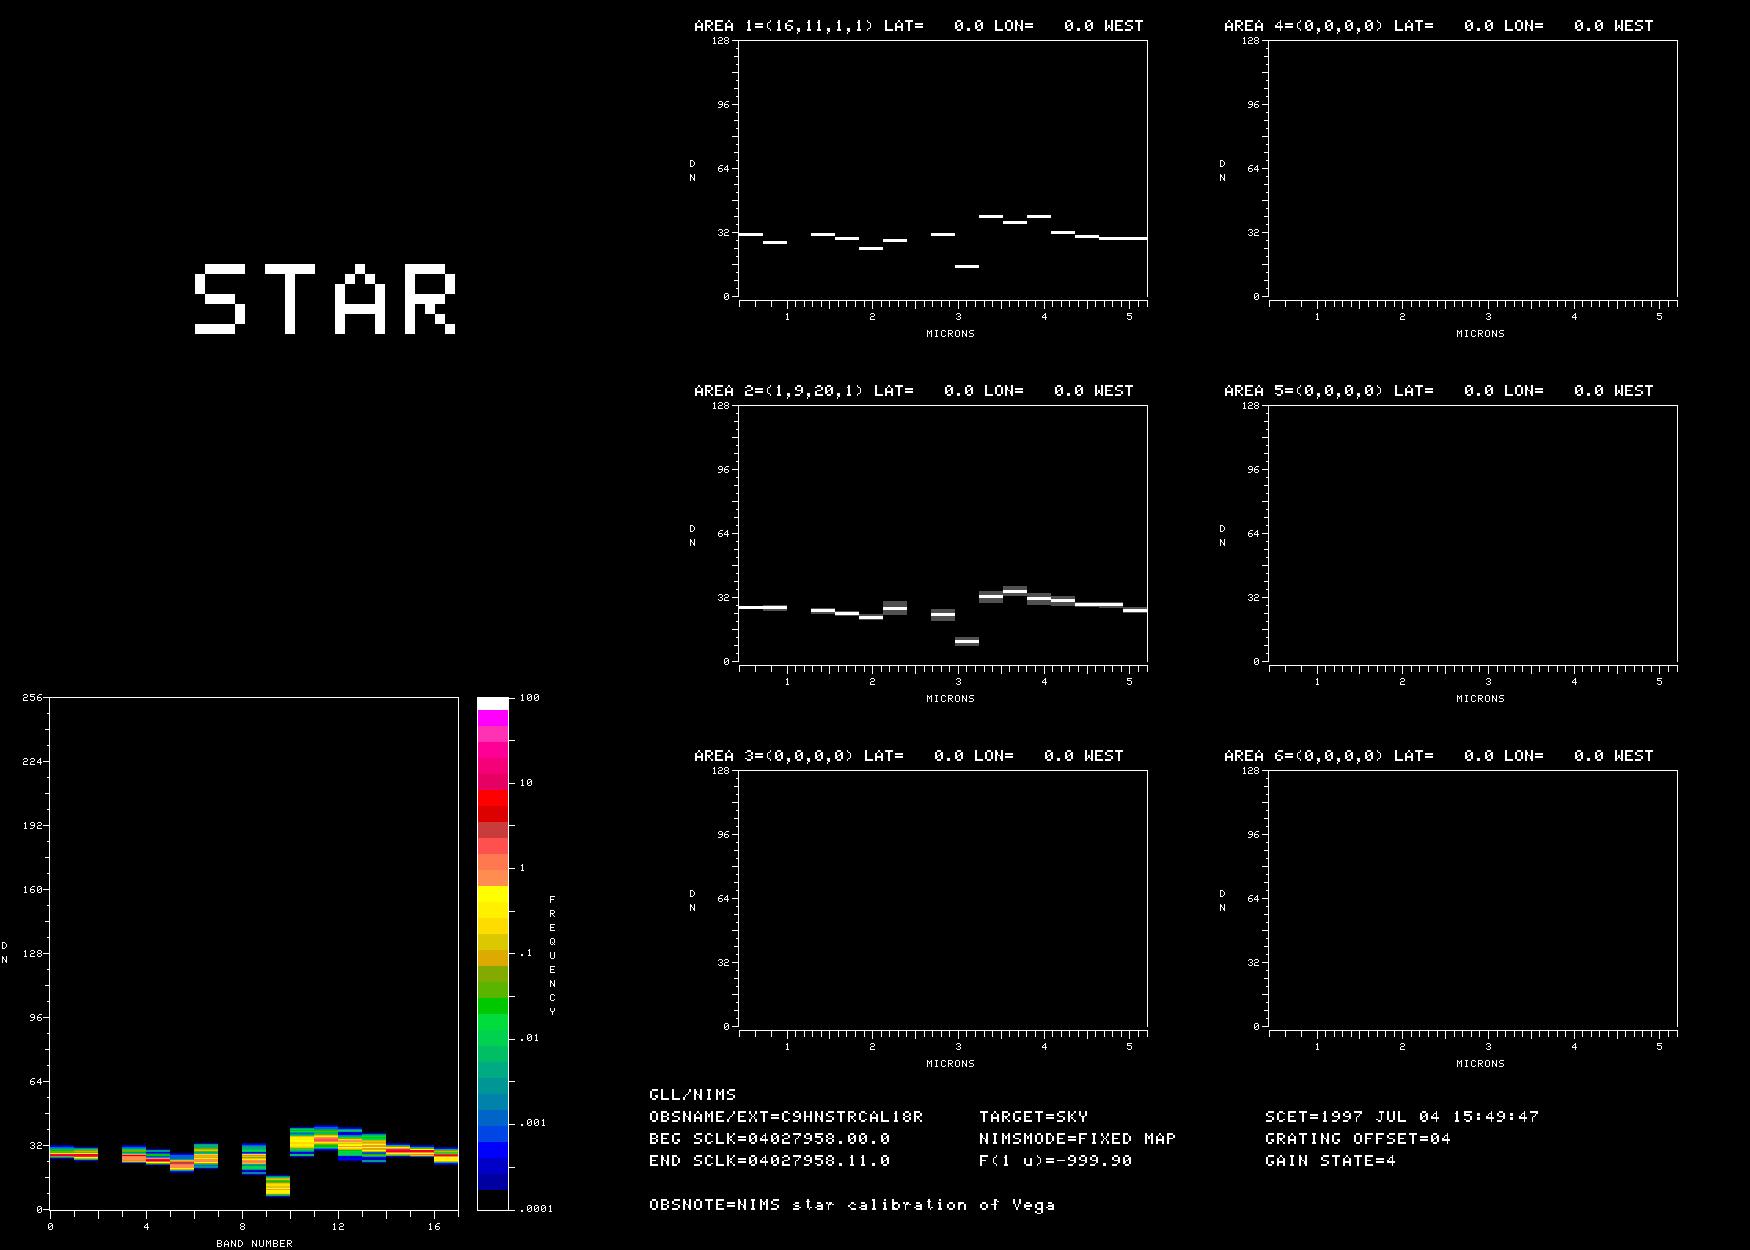Click the OBSNAME/EXT=C9HNSTRCAL18R text
This screenshot has height=1250, width=1750.
786,1117
